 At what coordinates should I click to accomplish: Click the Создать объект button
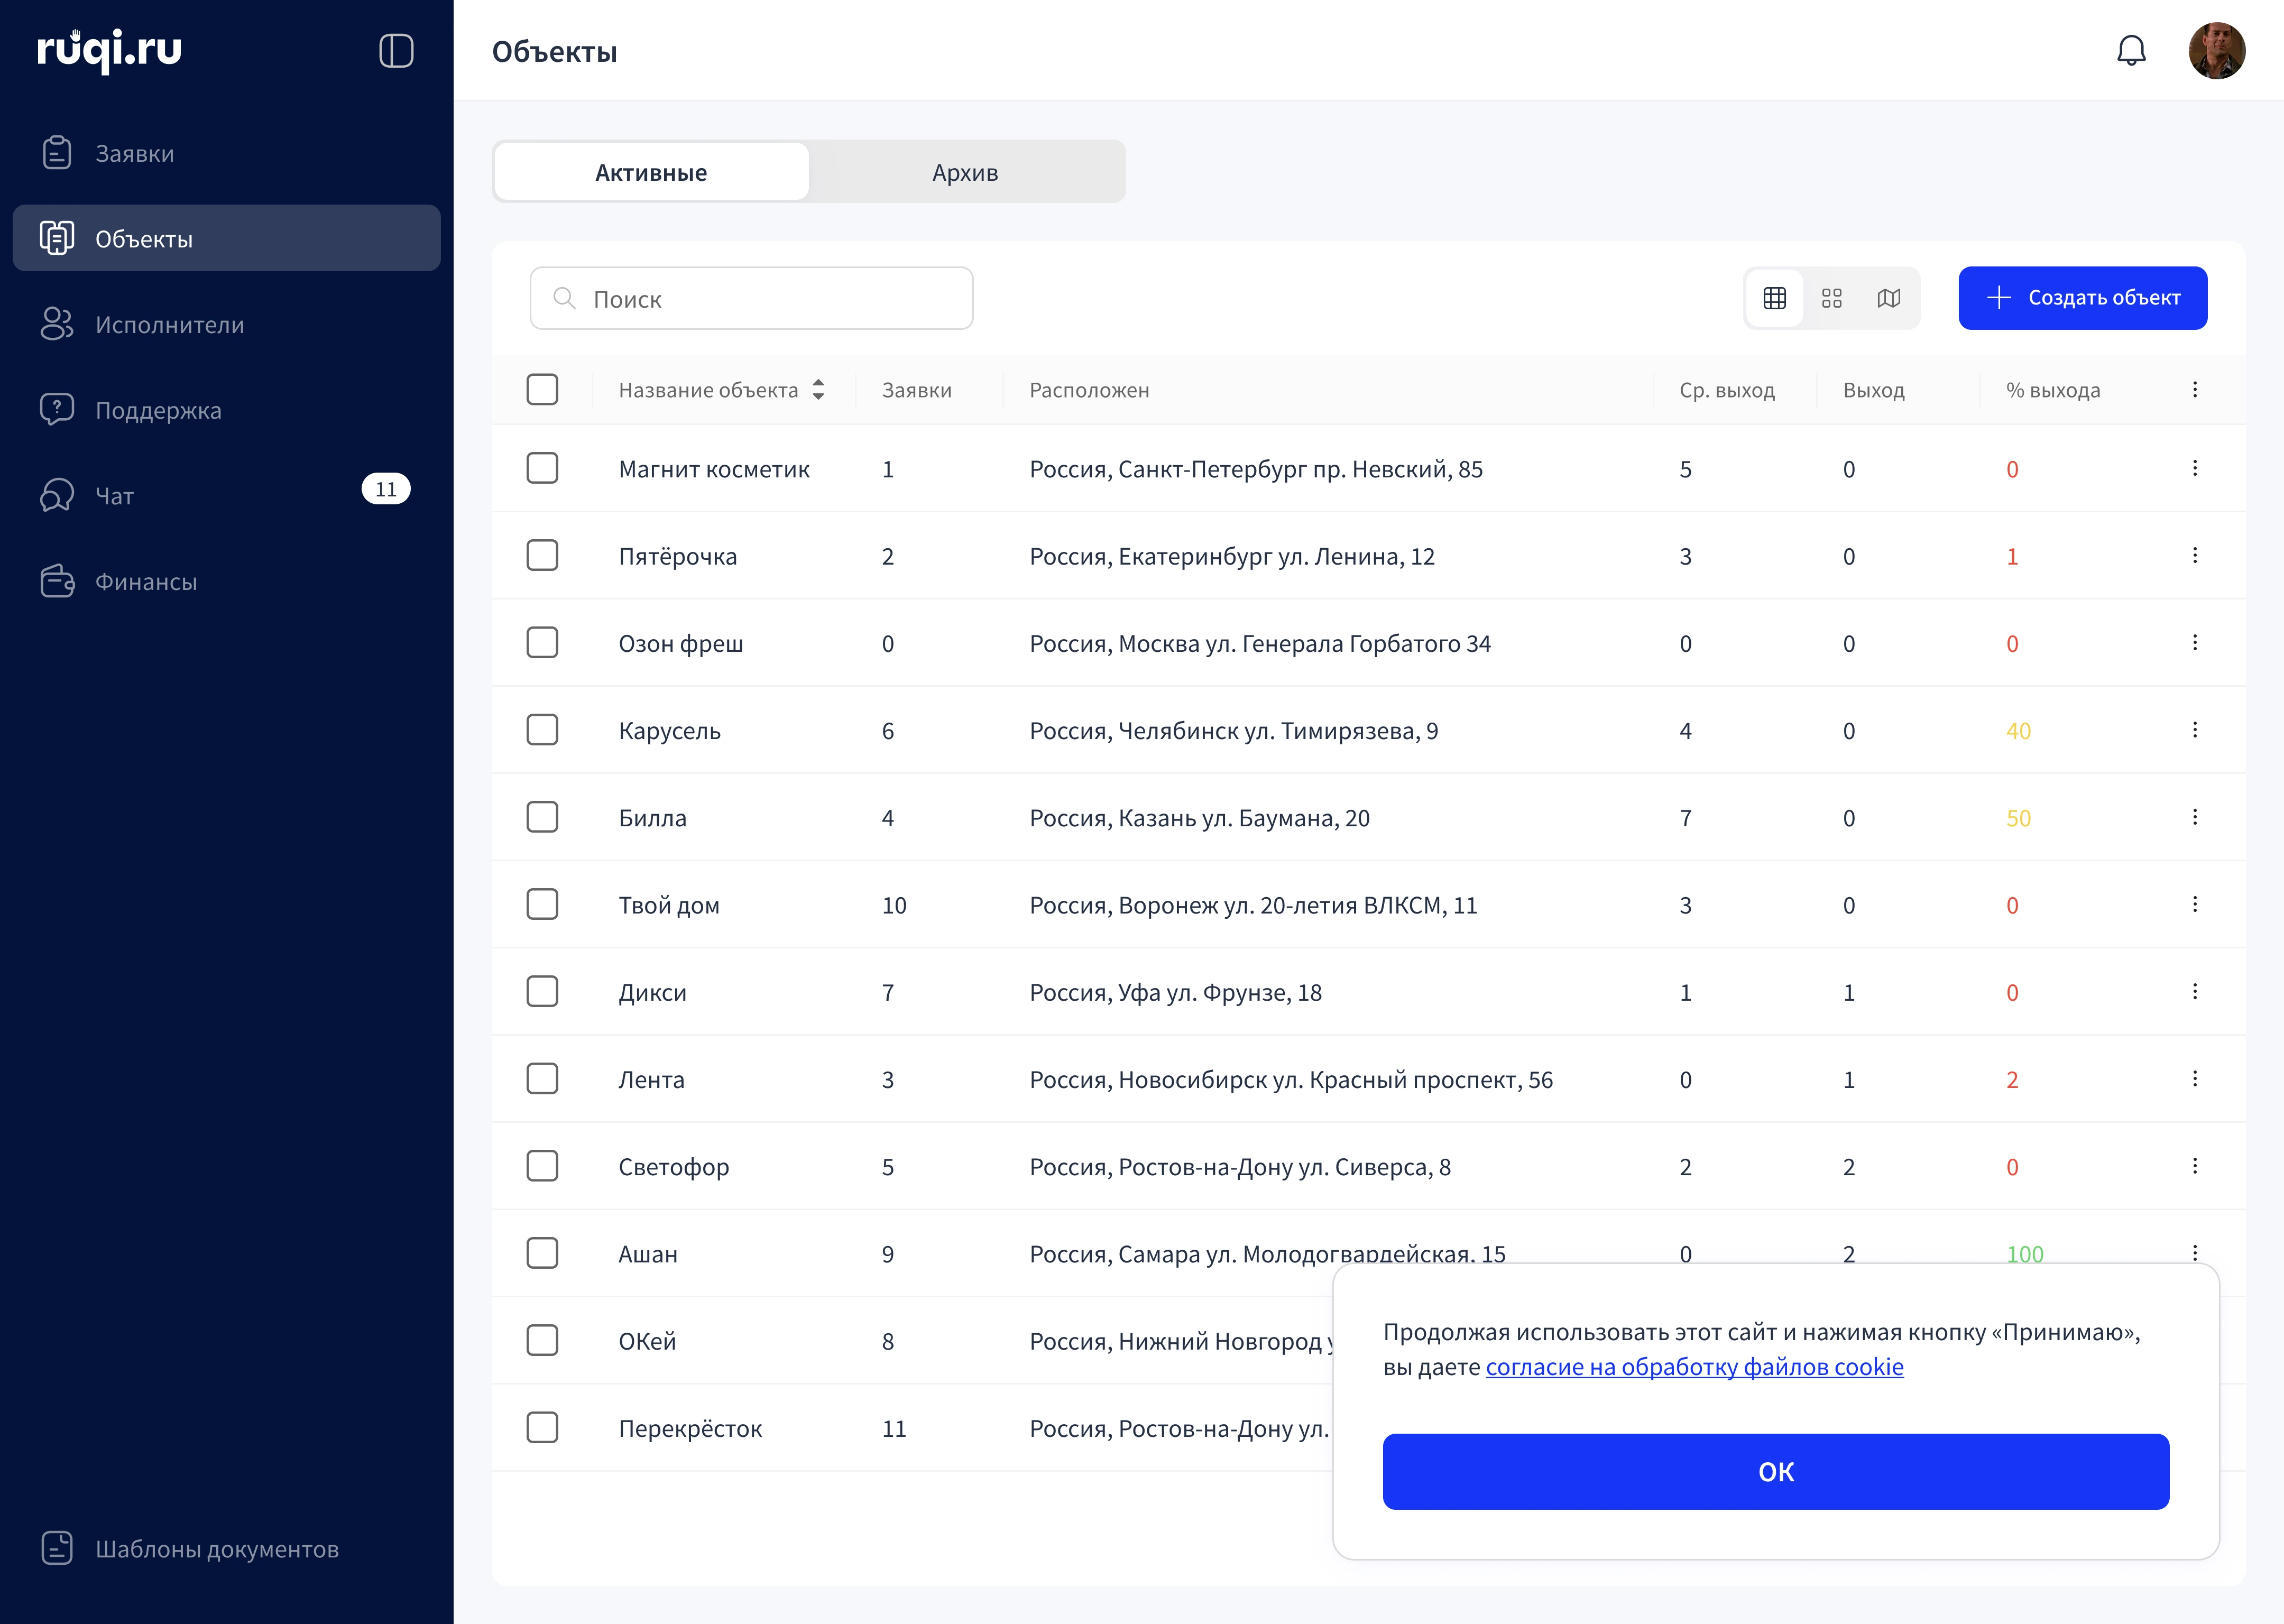pos(2082,298)
